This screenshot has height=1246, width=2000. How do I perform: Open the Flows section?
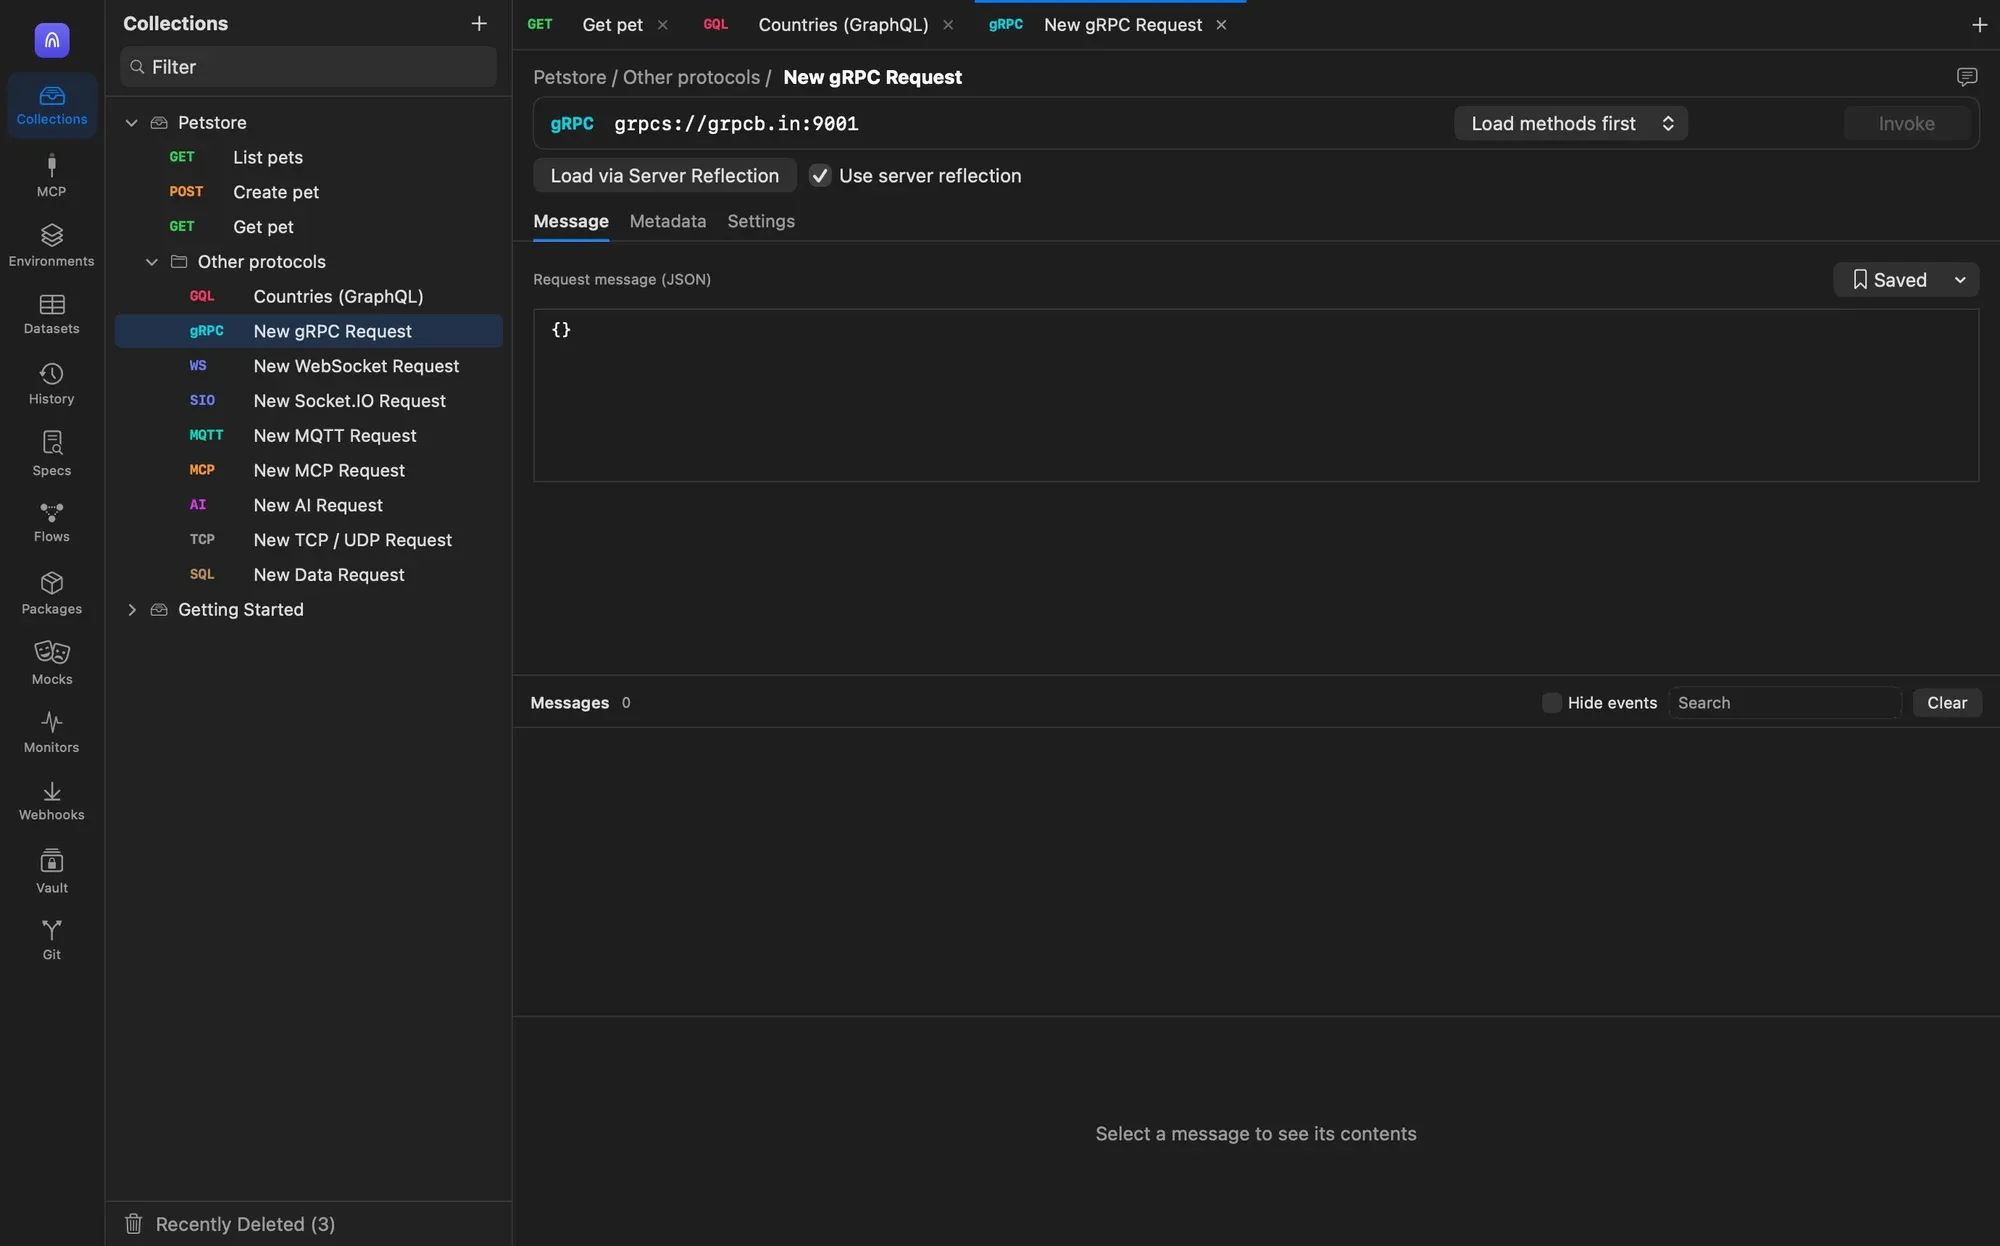(51, 522)
